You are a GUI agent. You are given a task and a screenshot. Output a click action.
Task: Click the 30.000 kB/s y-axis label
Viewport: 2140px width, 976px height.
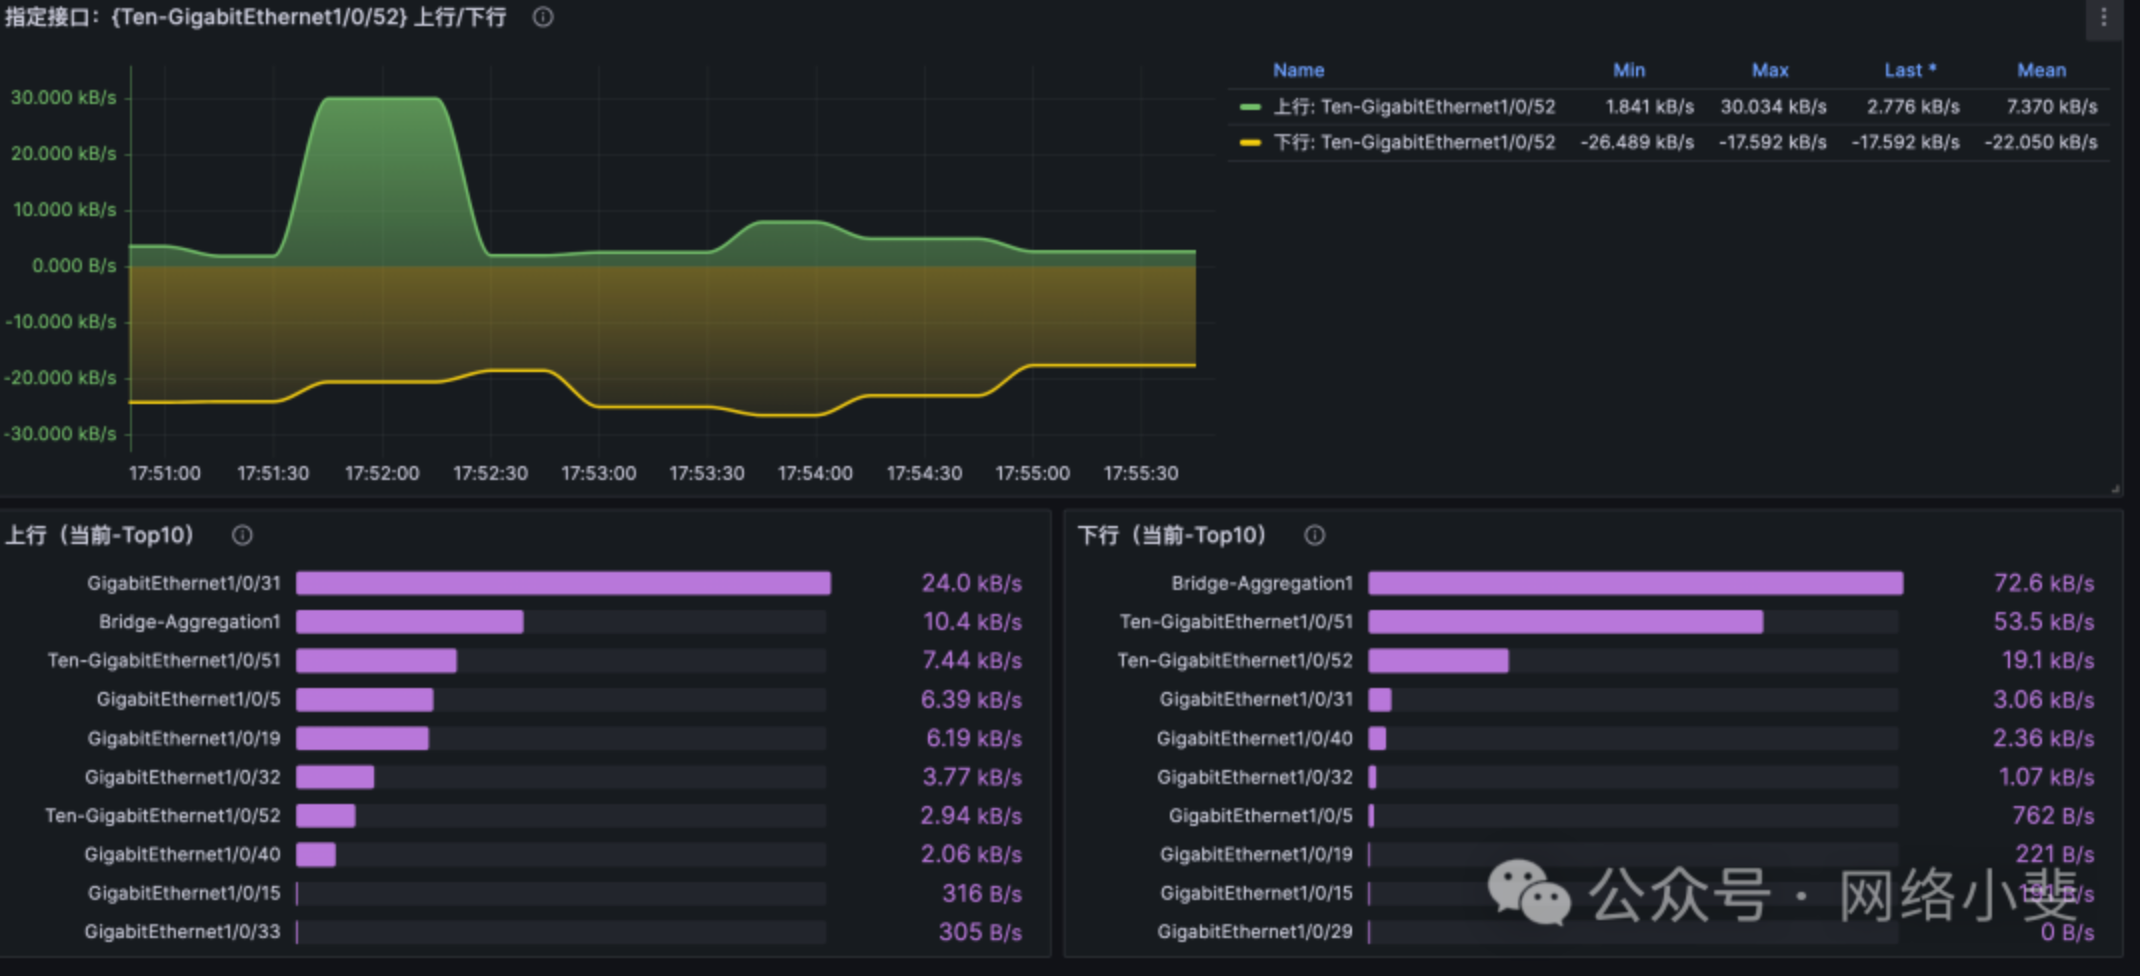[63, 98]
